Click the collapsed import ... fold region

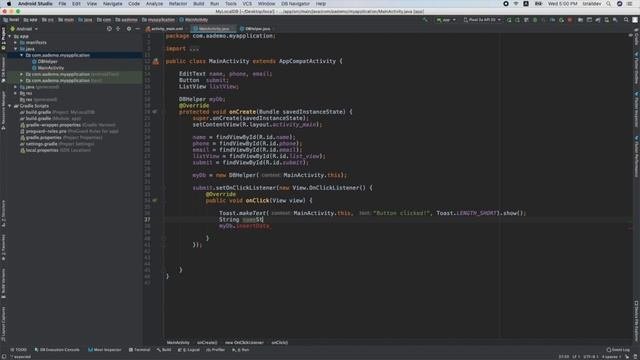pyautogui.click(x=194, y=49)
